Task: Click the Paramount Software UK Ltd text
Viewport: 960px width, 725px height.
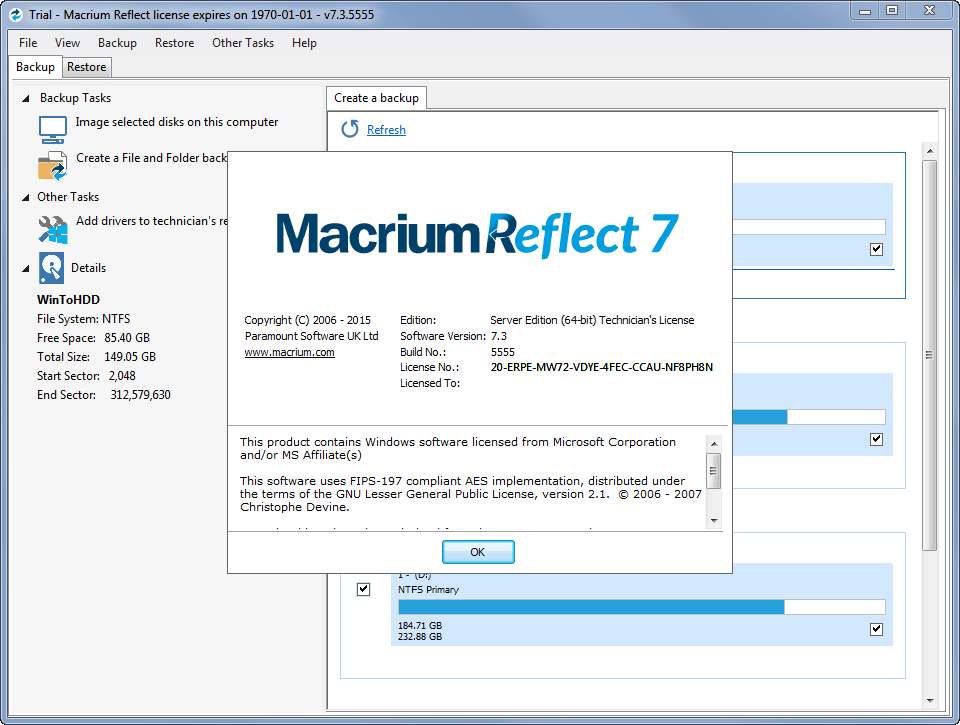Action: (x=312, y=336)
